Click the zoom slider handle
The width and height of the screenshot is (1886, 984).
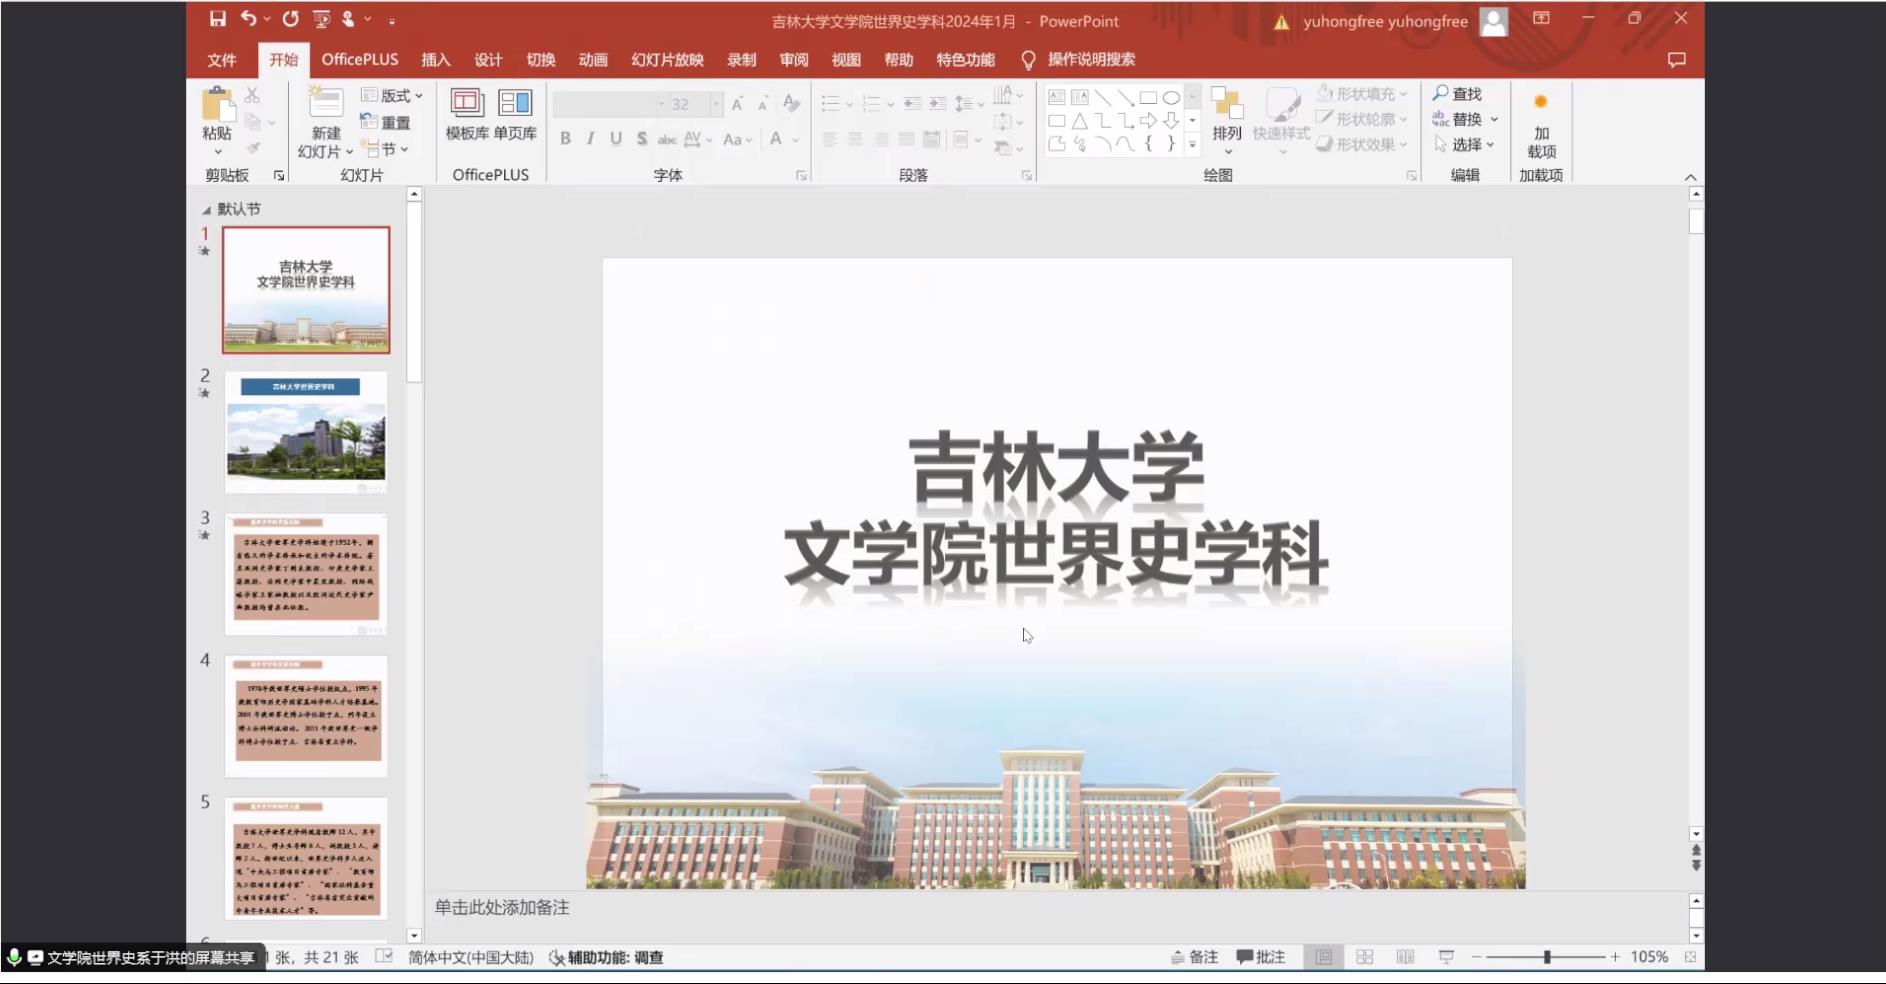(1547, 957)
